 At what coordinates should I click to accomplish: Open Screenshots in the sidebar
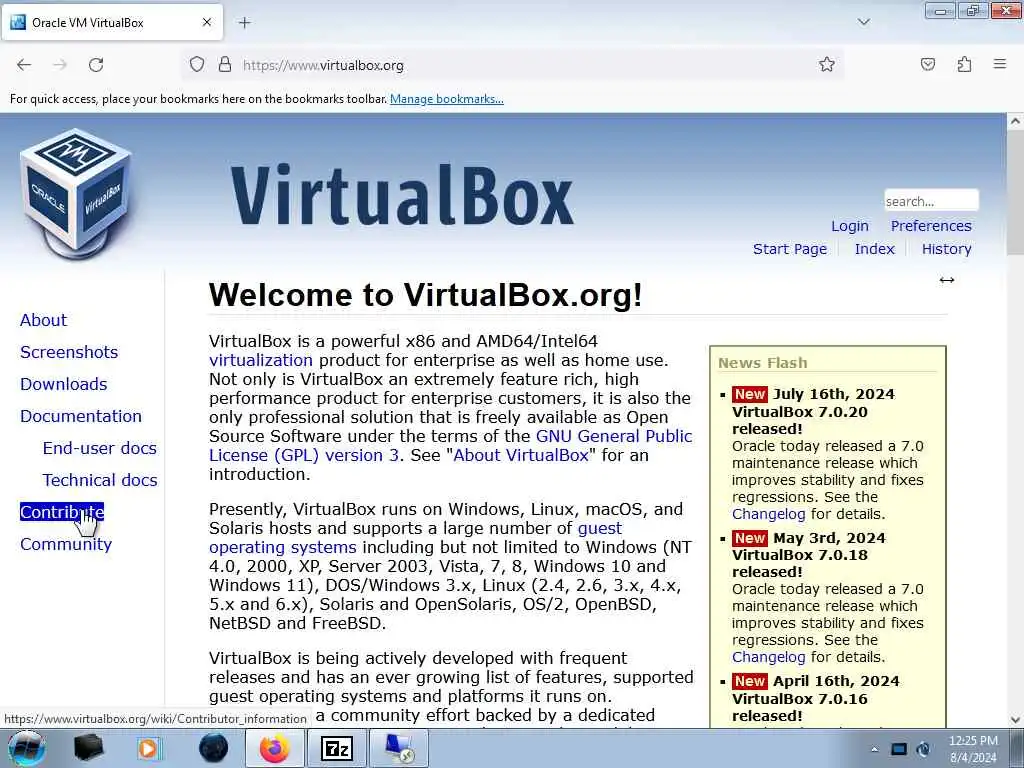pyautogui.click(x=69, y=352)
